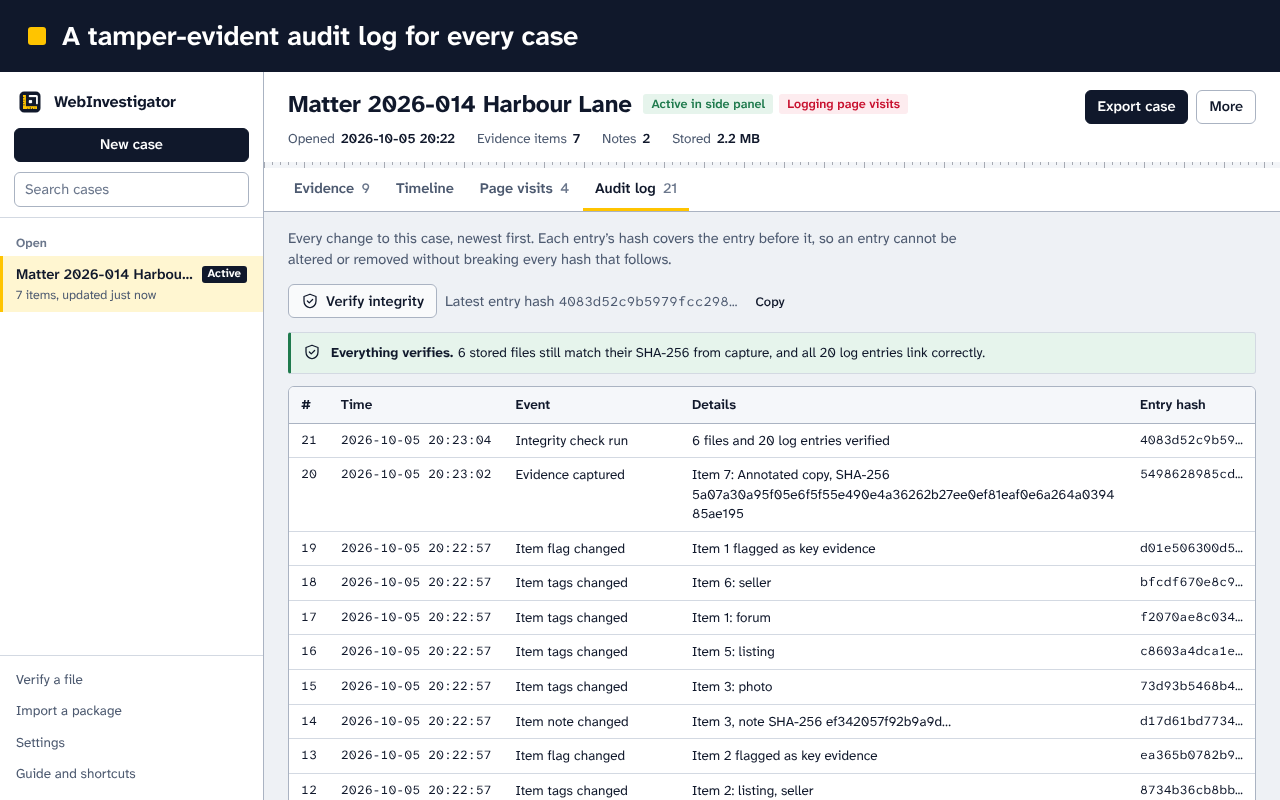
Task: Open Matter 2026-014 Harbour case in sidebar
Action: click(131, 284)
